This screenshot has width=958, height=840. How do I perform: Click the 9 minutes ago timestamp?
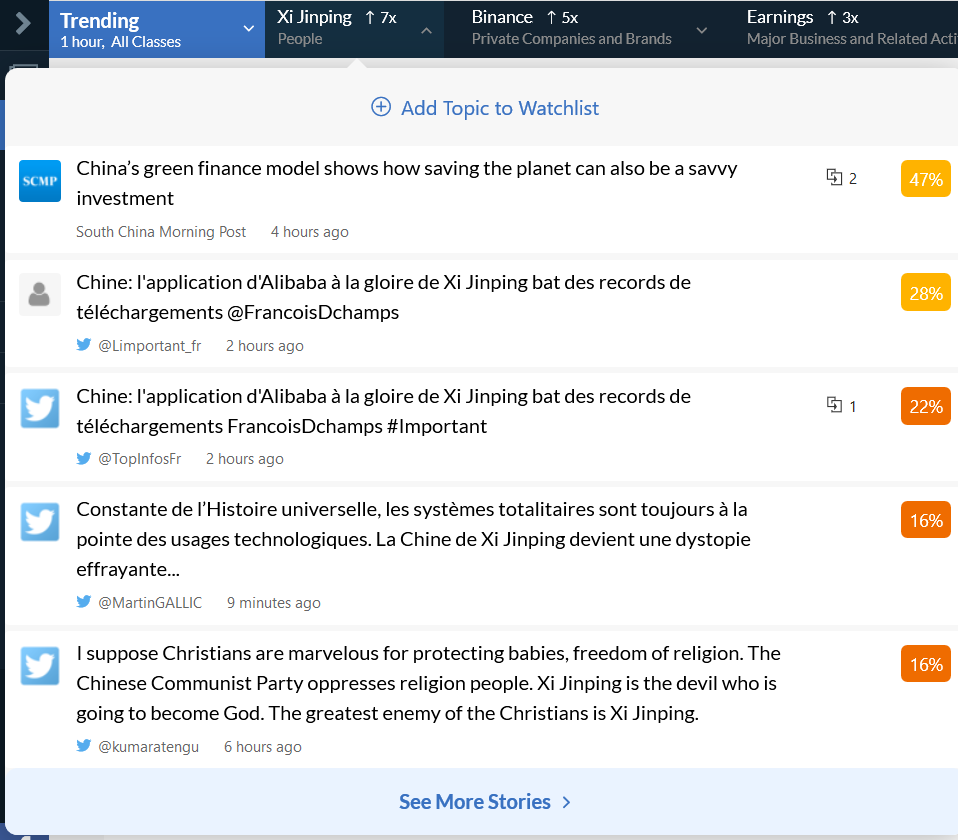274,603
